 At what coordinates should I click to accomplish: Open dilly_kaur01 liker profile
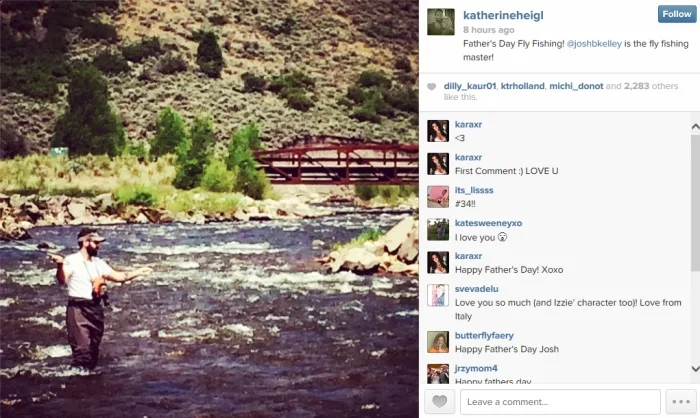tap(470, 86)
